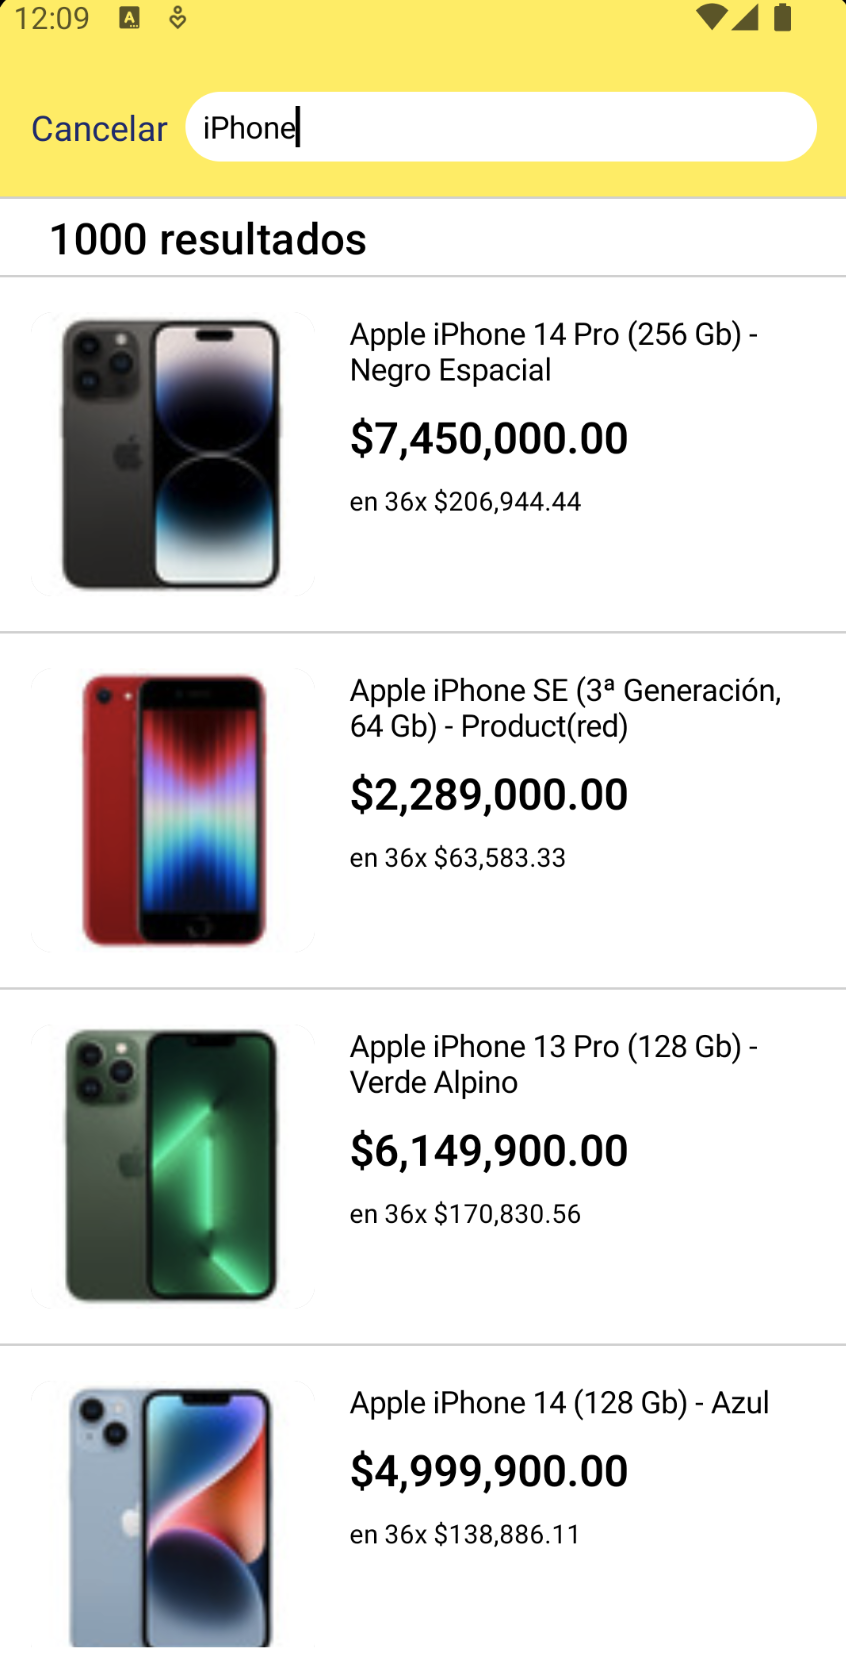This screenshot has height=1680, width=846.
Task: Tap the battery indicator icon
Action: pos(781,17)
